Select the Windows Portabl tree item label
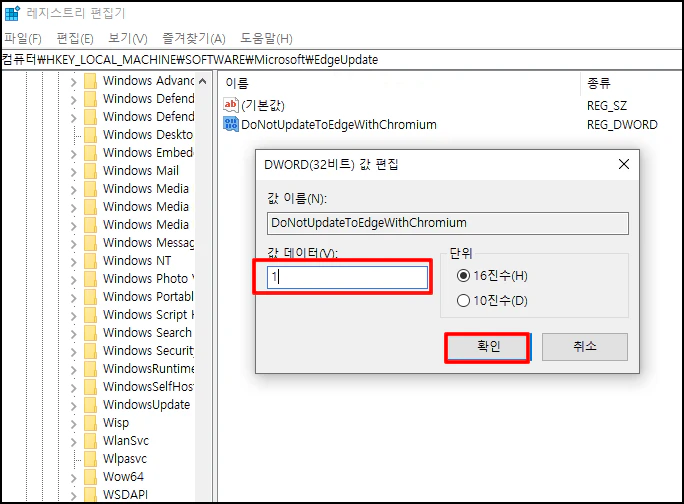This screenshot has width=684, height=504. point(148,297)
